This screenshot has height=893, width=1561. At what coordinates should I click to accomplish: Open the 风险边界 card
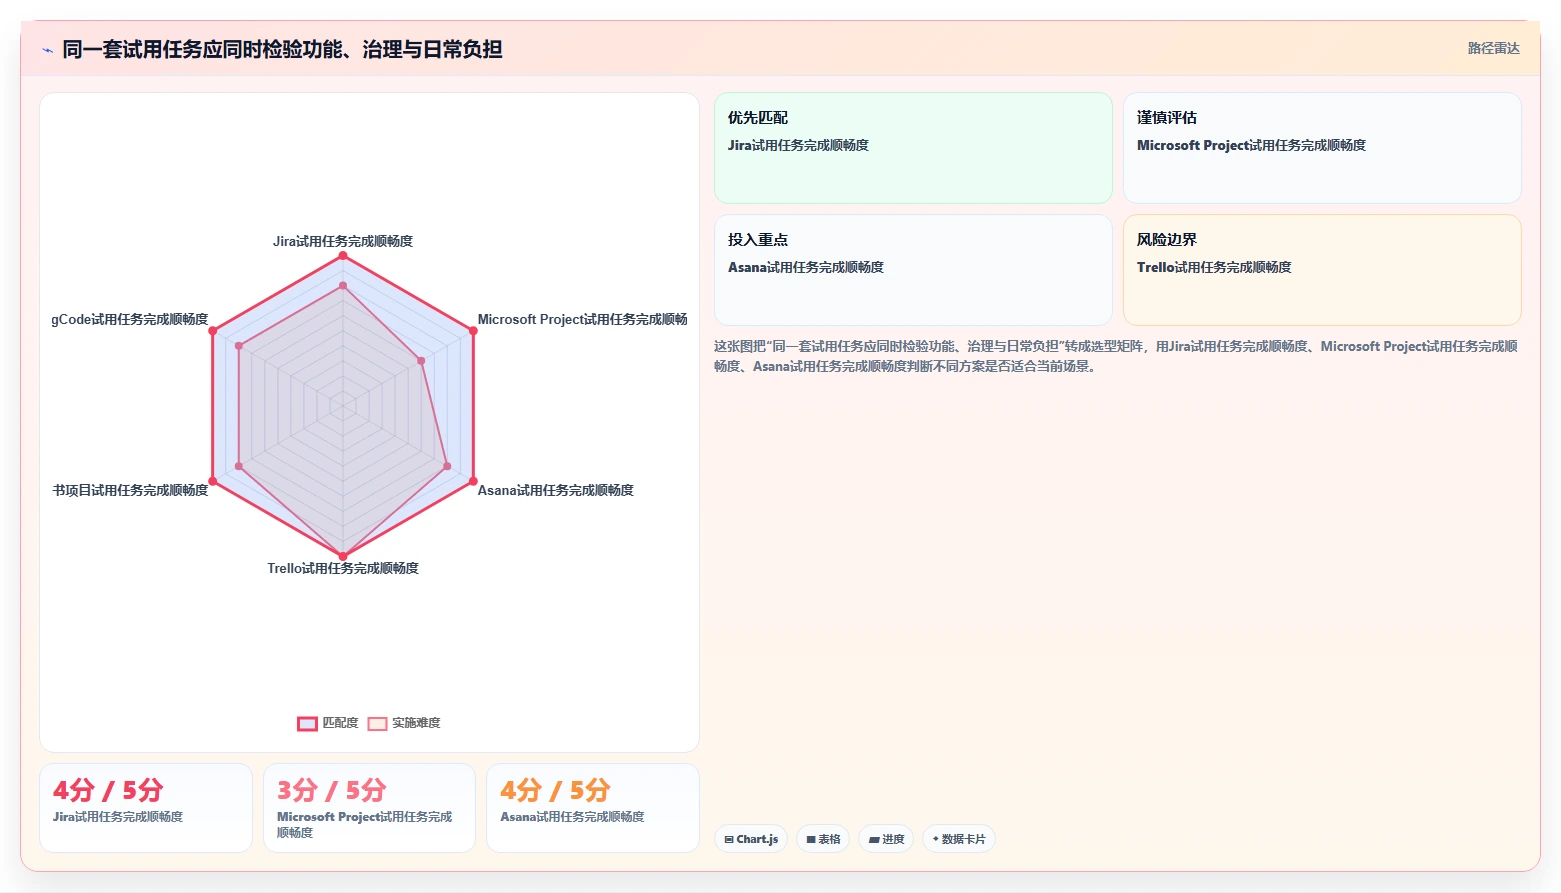1322,270
